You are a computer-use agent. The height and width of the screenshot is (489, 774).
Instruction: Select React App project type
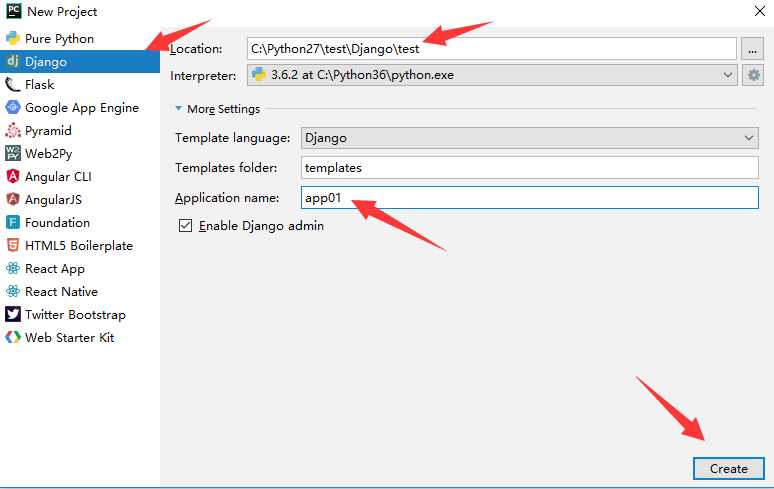coord(80,268)
